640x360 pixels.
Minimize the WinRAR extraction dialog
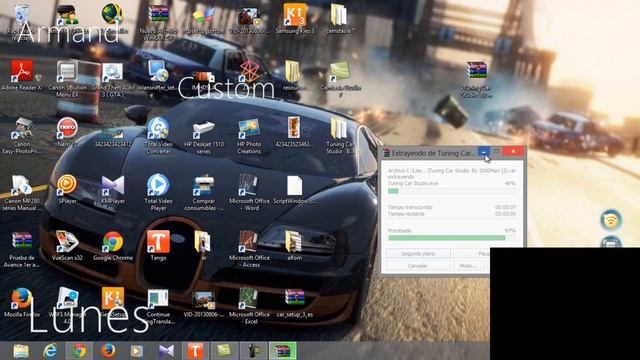coord(484,151)
